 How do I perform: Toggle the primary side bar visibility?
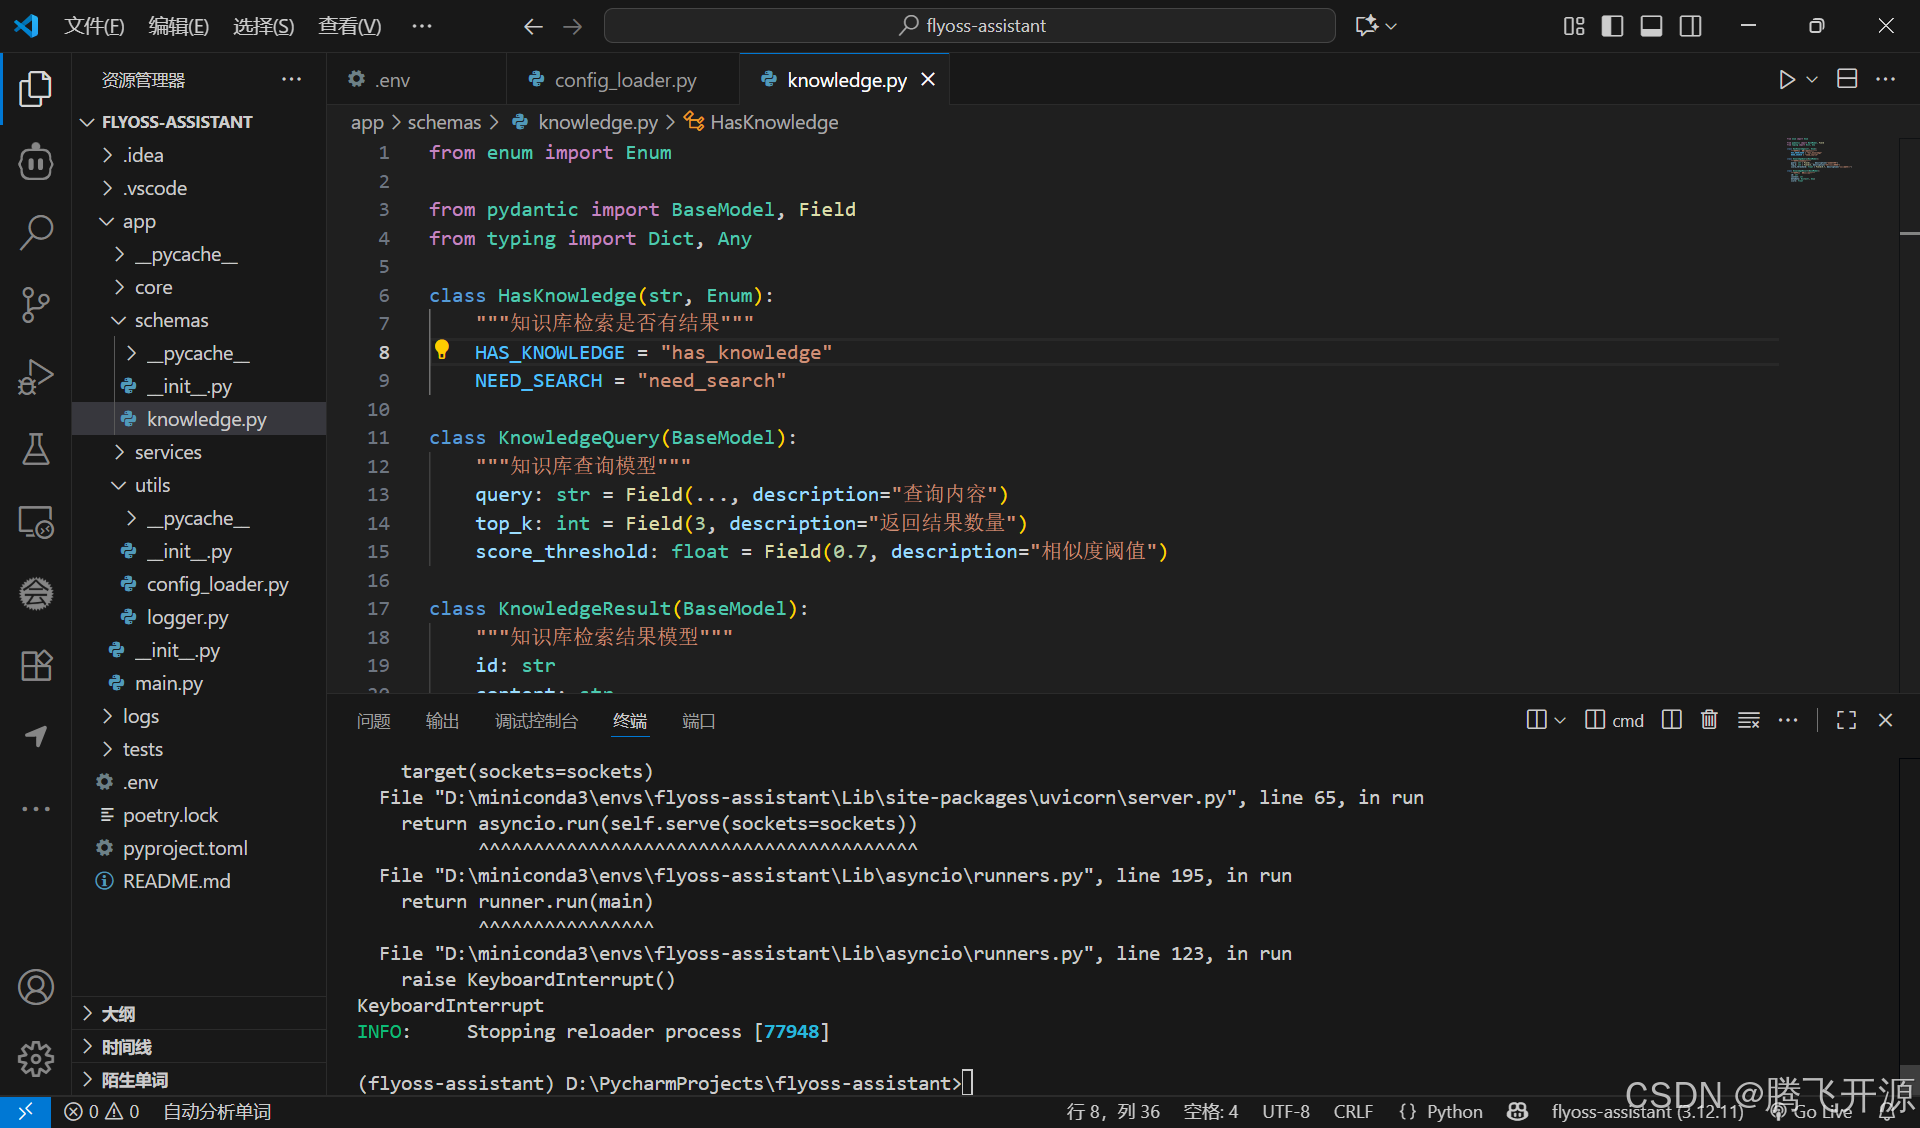click(x=1612, y=26)
